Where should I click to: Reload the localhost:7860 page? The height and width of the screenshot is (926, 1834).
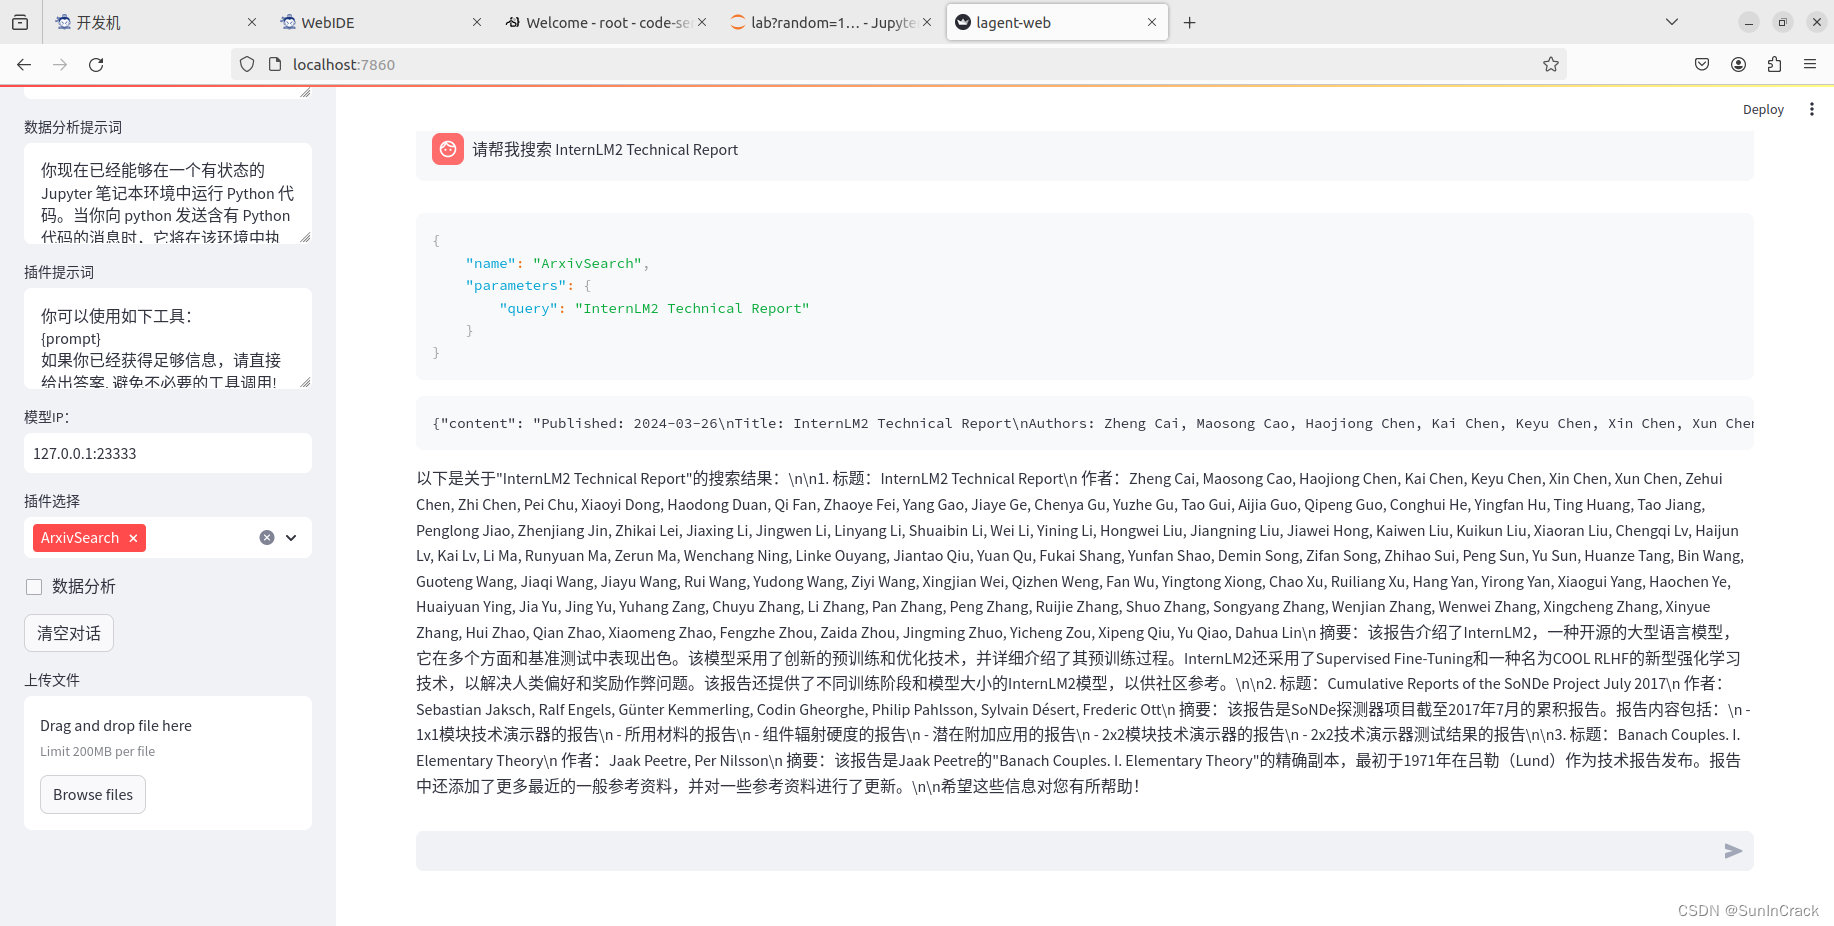tap(96, 64)
